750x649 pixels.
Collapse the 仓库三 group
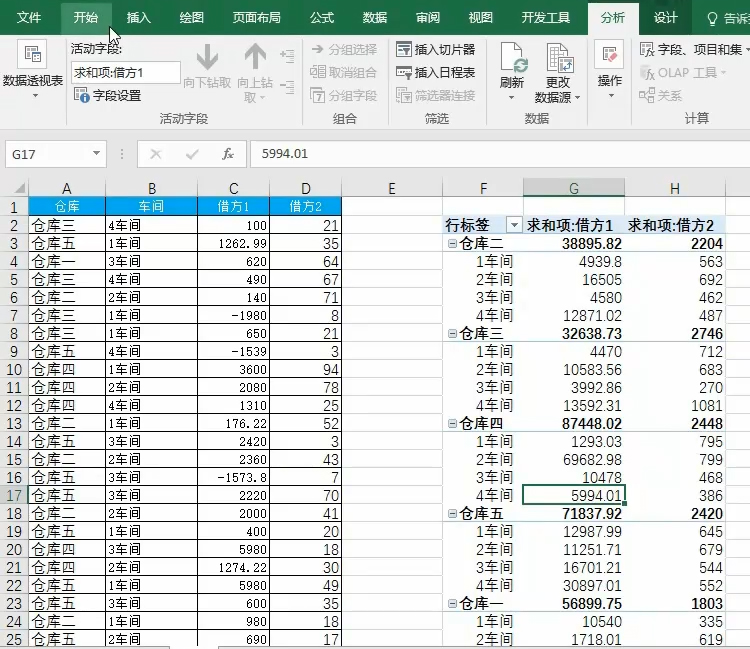click(452, 333)
